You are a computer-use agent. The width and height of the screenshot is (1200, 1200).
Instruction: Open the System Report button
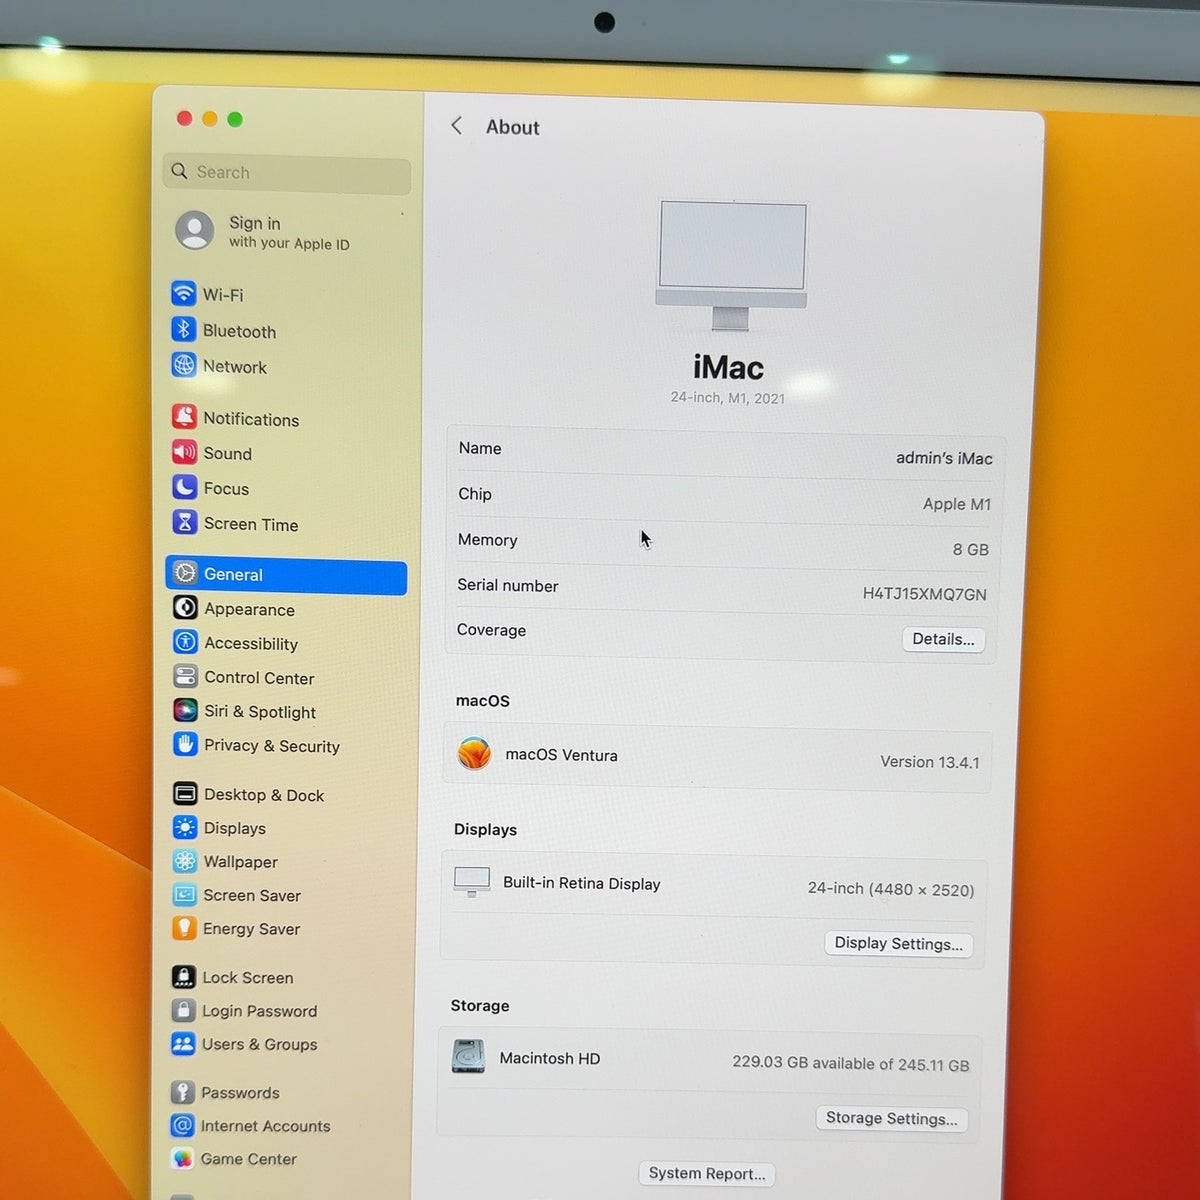[707, 1174]
